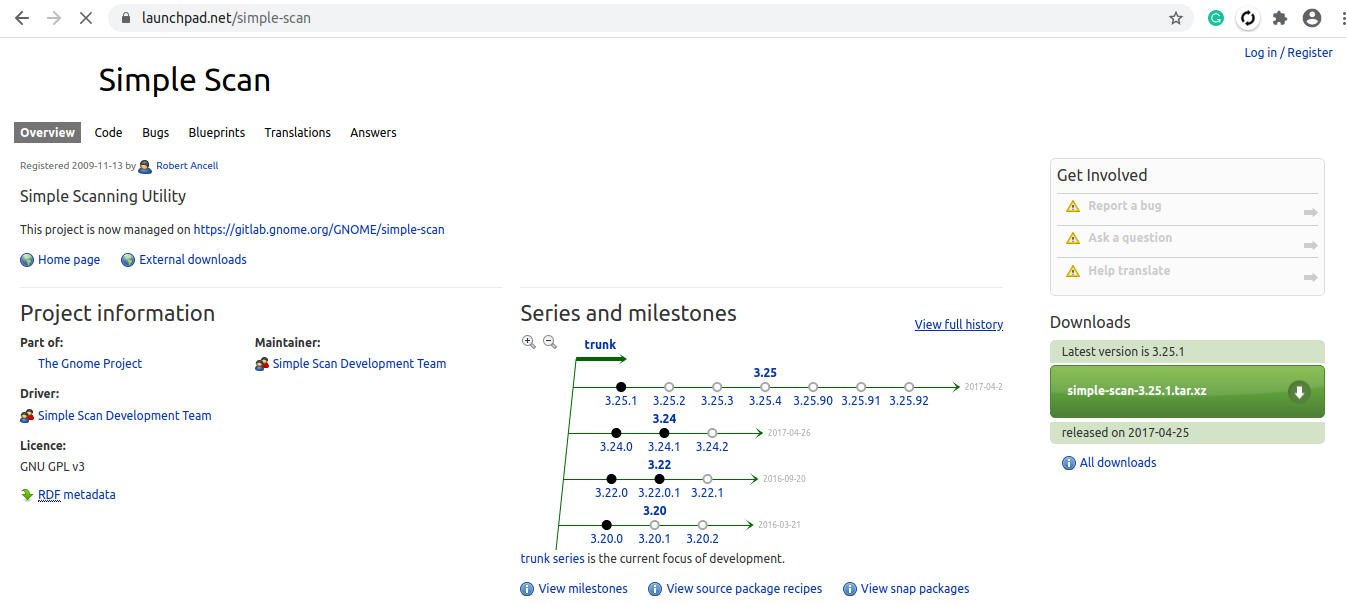Open the Answers tab

(x=373, y=132)
